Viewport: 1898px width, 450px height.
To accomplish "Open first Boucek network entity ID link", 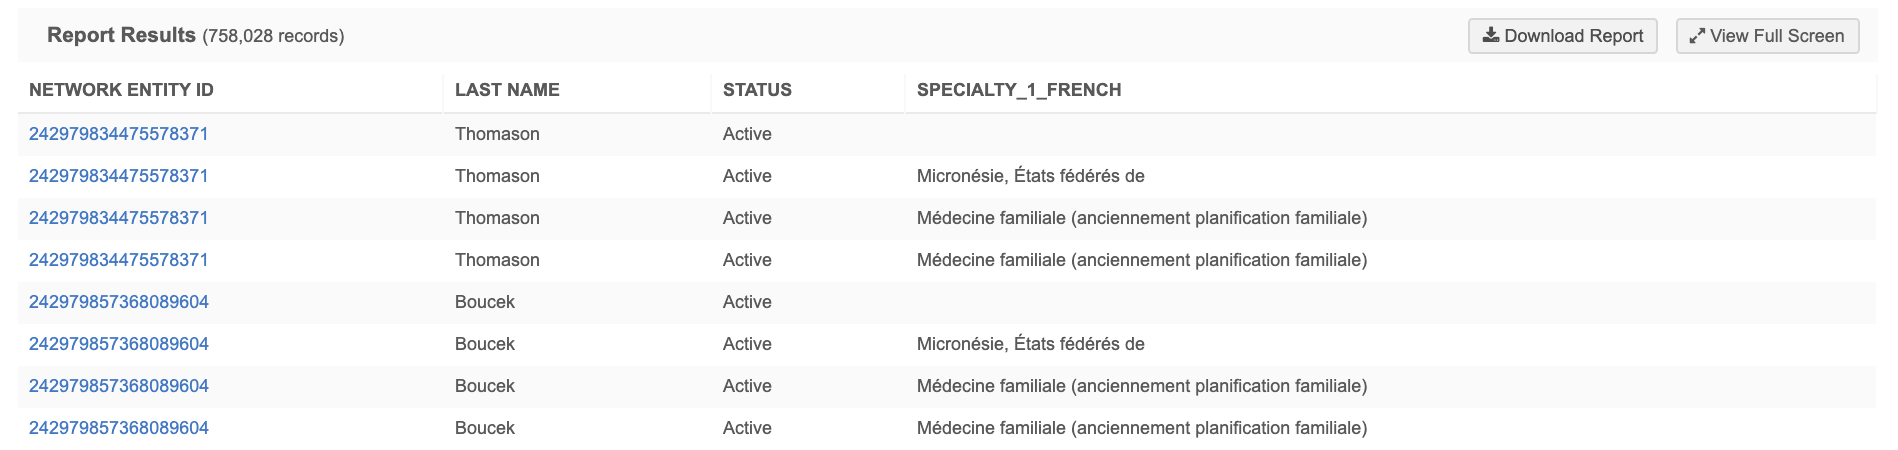I will pos(119,302).
